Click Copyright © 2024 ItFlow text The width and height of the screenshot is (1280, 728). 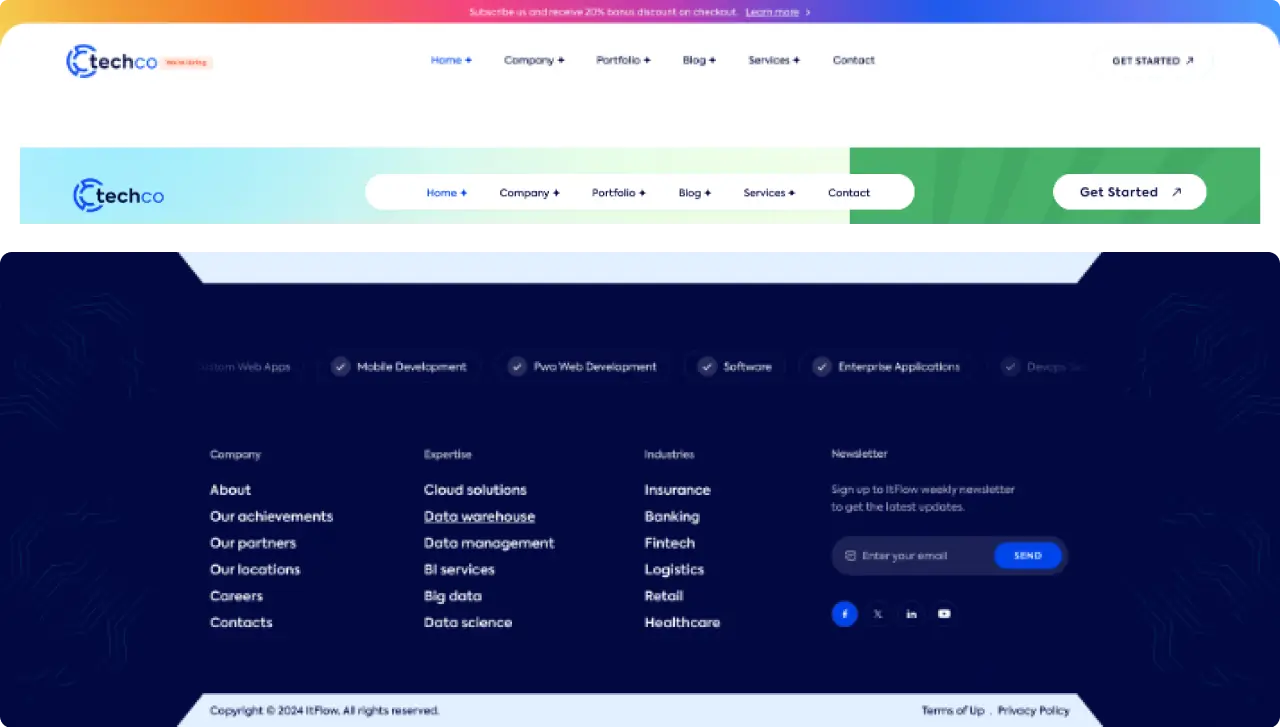click(324, 711)
